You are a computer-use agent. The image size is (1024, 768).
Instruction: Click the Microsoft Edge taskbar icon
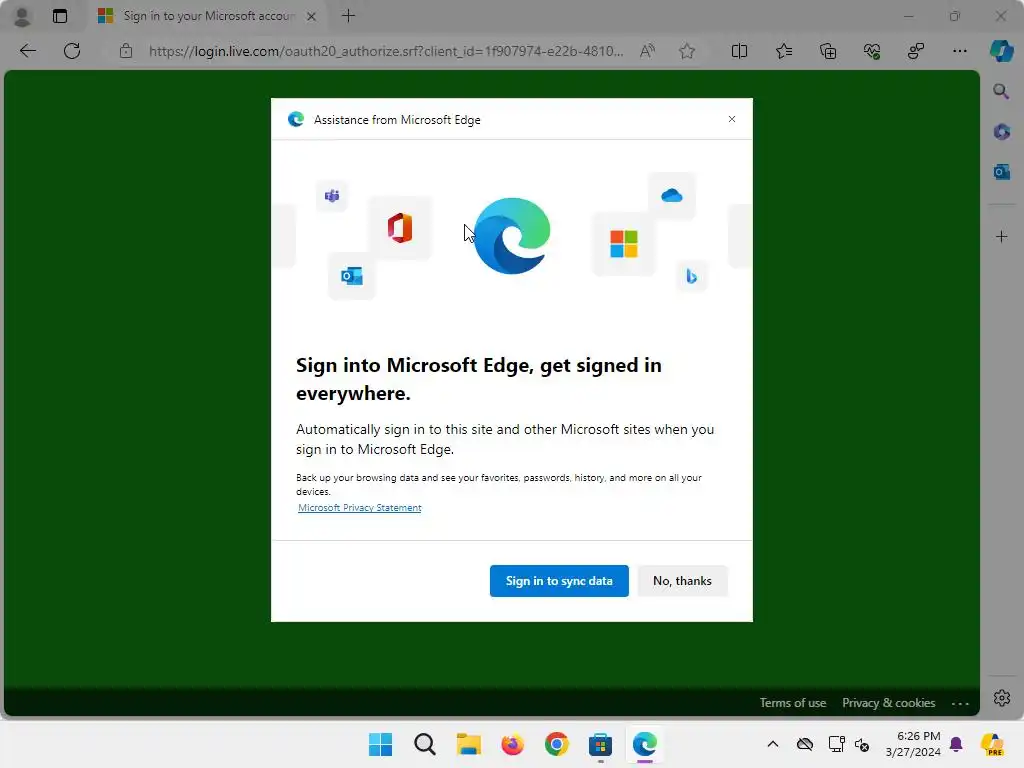pos(645,744)
